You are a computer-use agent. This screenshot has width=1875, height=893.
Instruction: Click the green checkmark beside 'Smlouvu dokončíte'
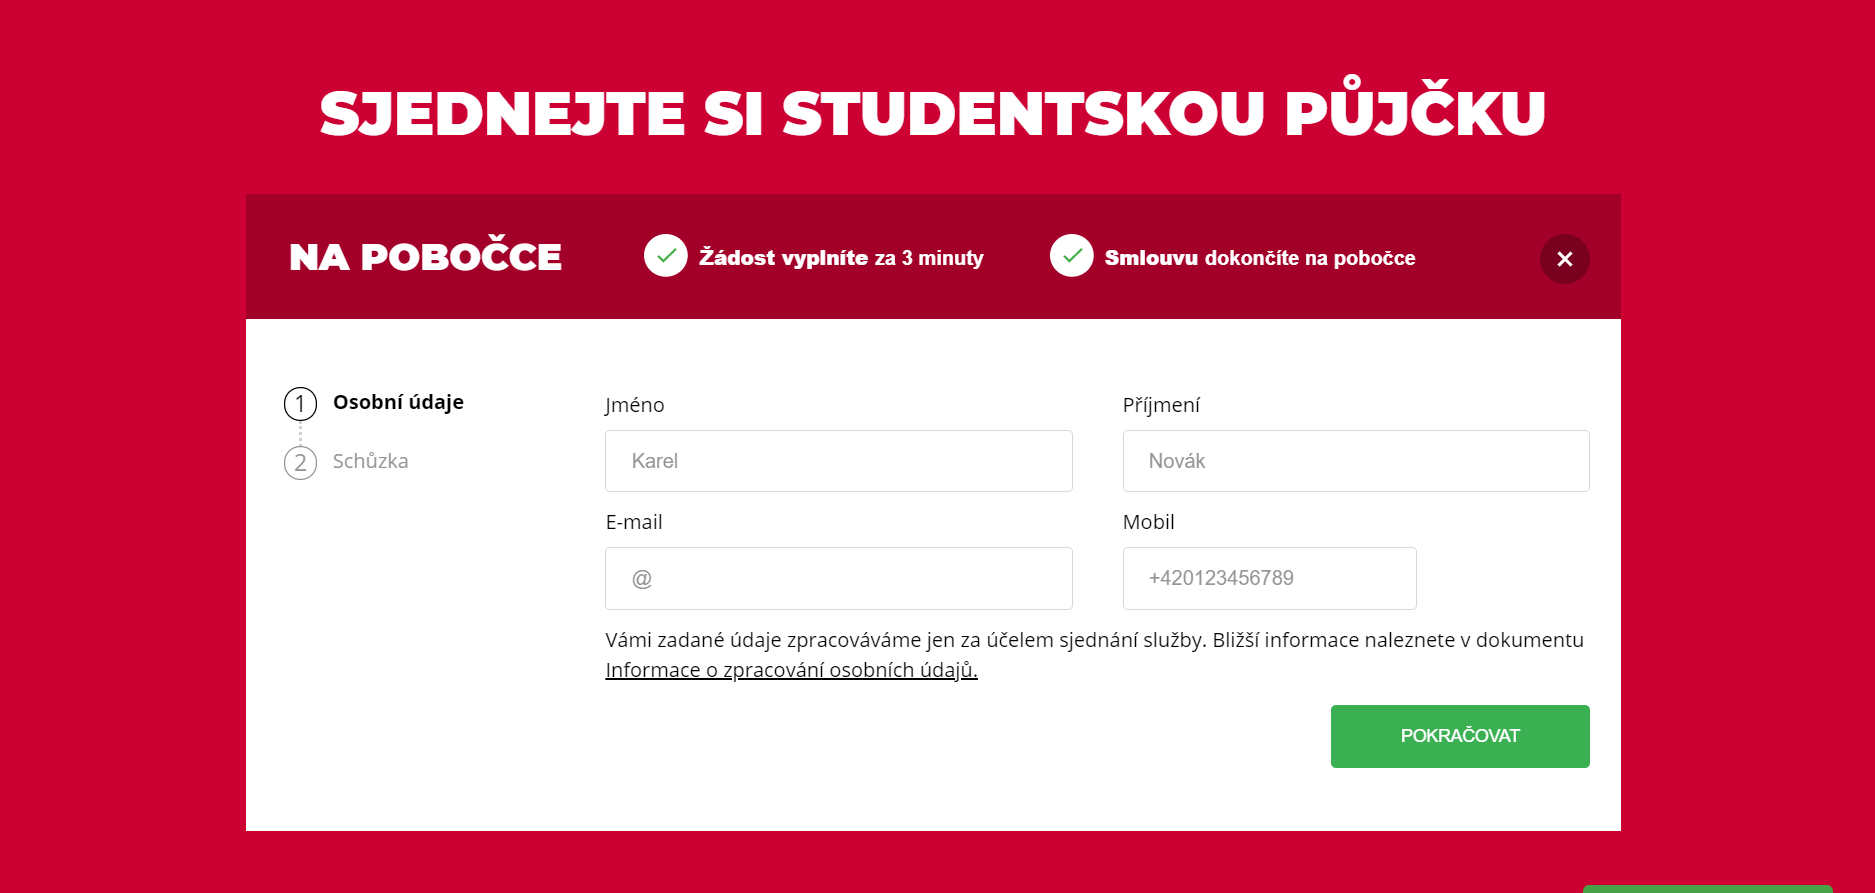pos(1070,257)
